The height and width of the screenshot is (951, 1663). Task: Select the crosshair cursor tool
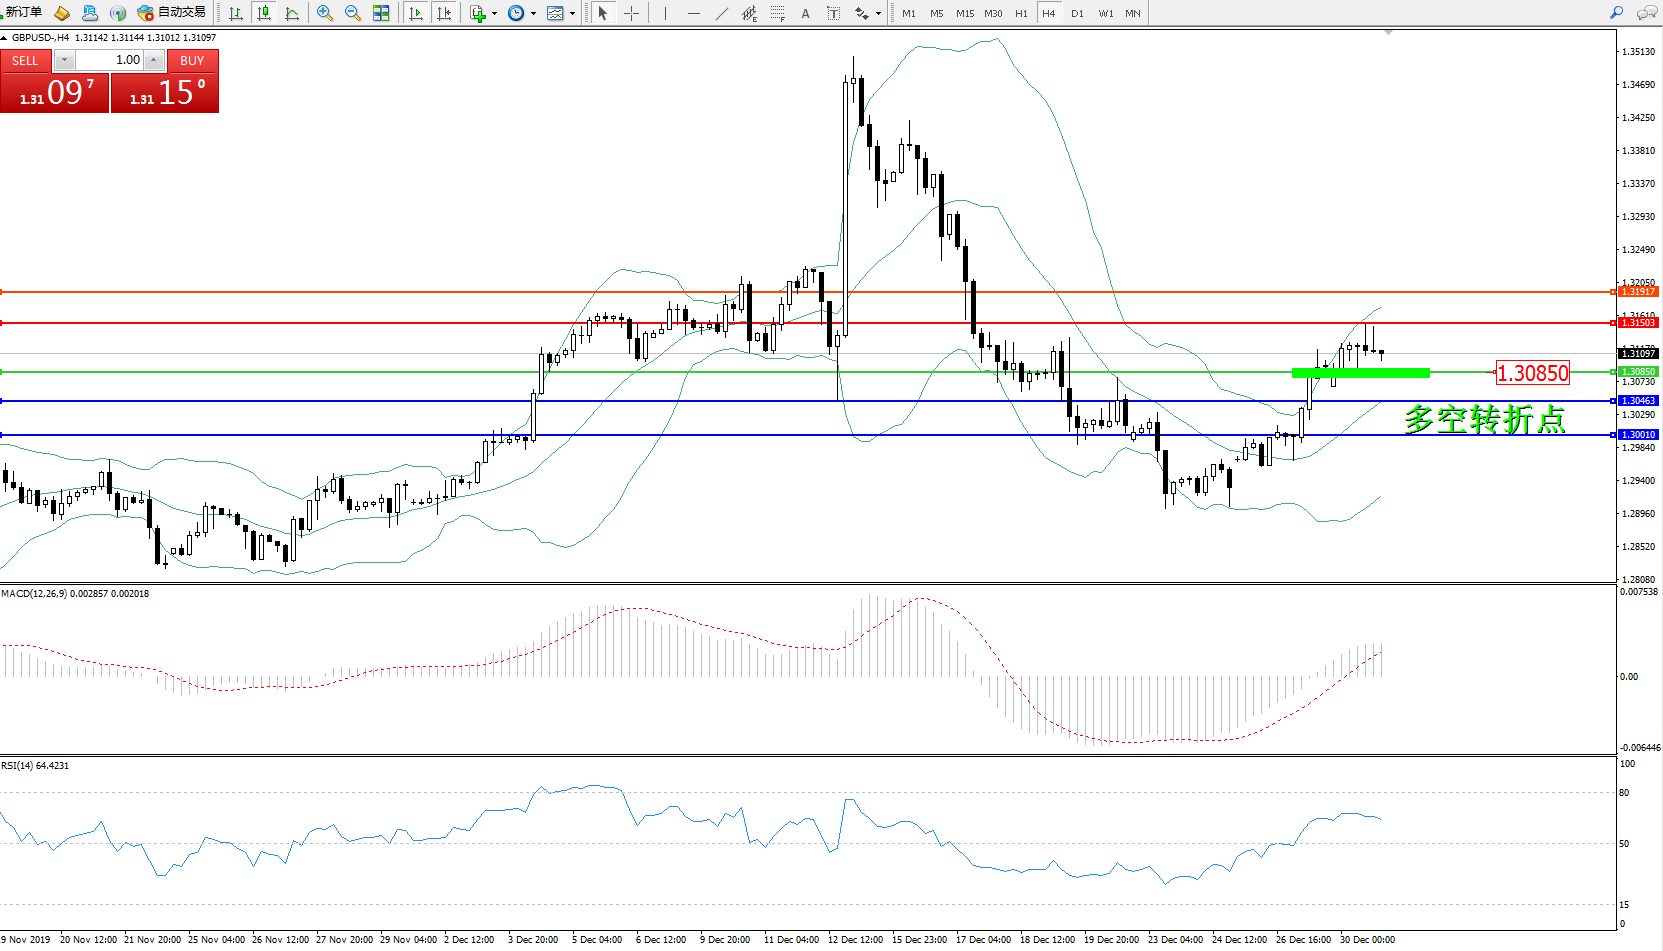coord(631,13)
